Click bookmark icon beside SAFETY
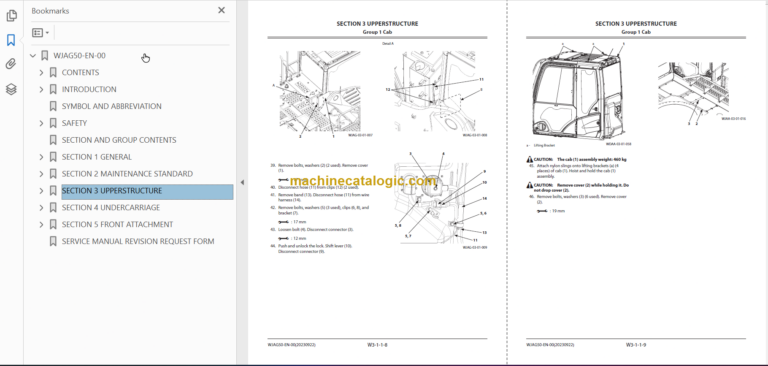 (x=53, y=123)
